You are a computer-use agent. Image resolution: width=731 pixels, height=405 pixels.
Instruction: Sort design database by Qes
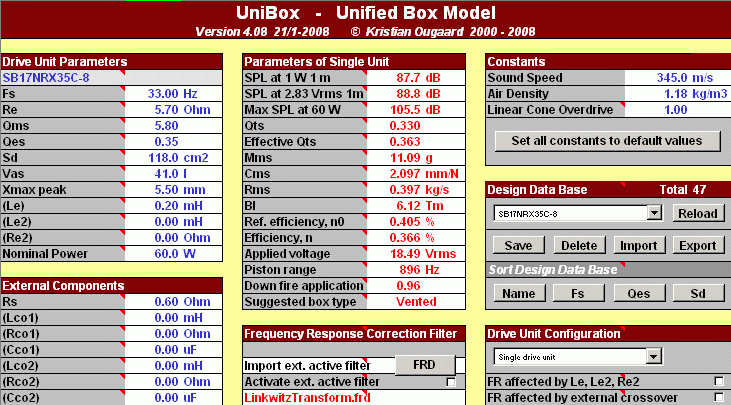[x=638, y=293]
